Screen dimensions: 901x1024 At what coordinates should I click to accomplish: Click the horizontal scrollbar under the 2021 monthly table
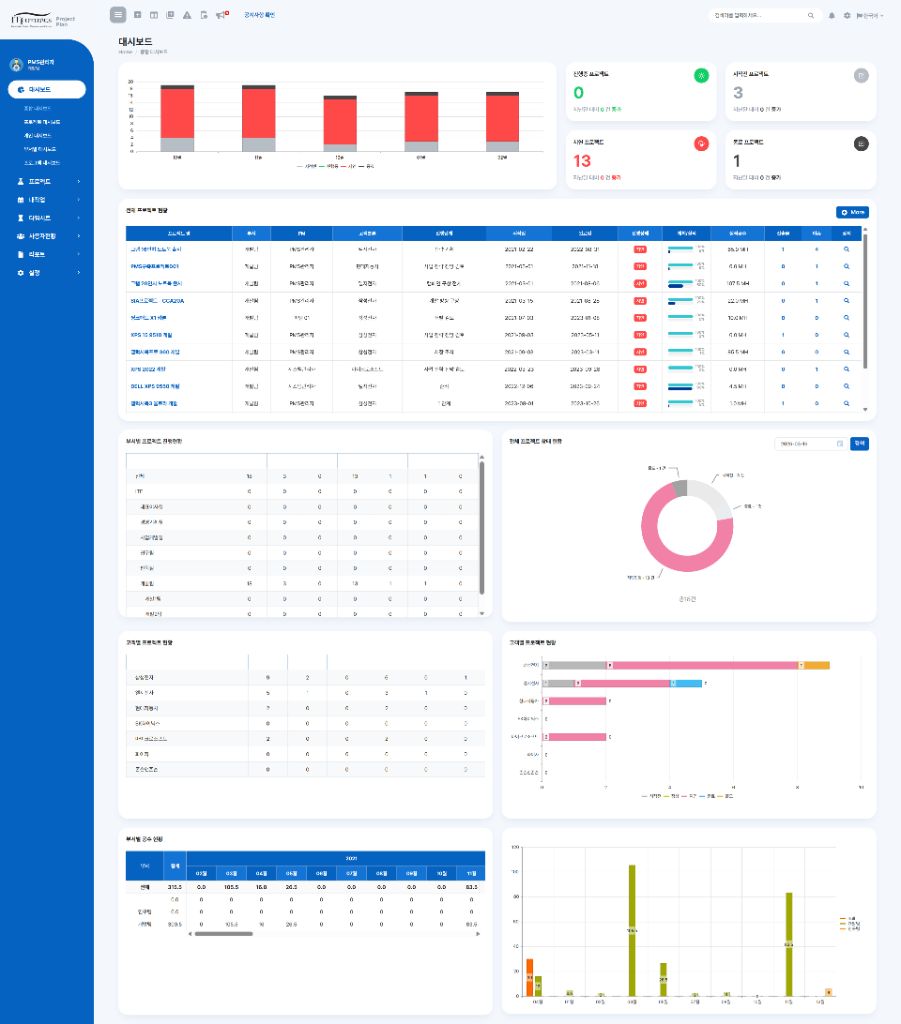click(x=223, y=934)
